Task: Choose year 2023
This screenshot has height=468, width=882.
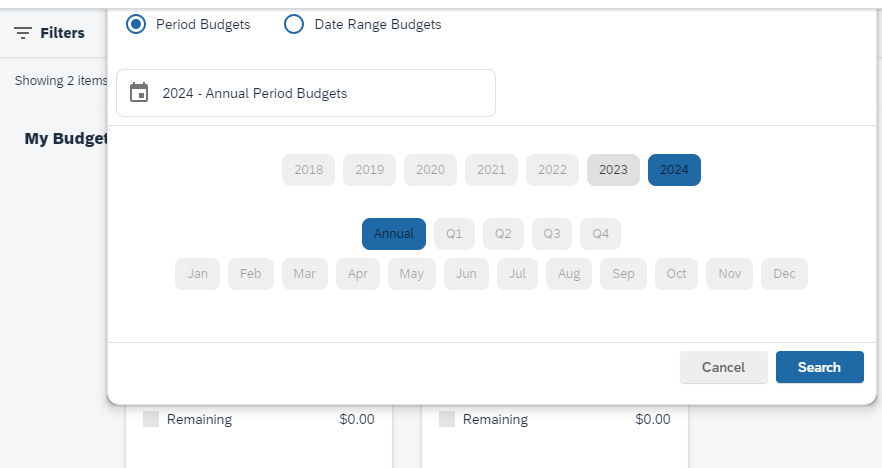Action: click(613, 170)
